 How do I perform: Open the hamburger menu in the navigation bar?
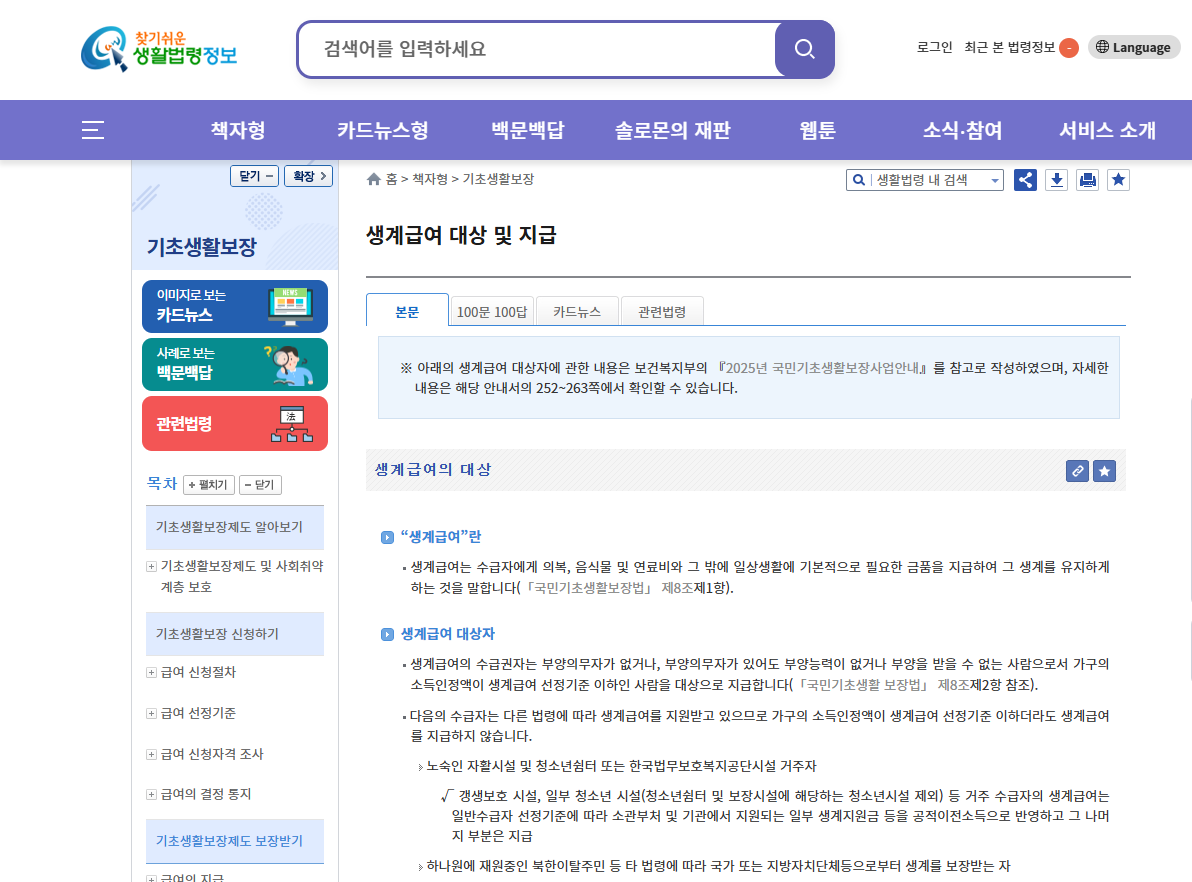pos(92,130)
